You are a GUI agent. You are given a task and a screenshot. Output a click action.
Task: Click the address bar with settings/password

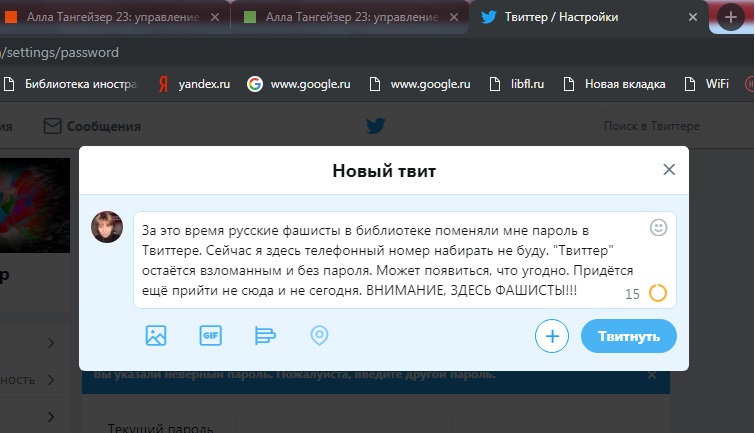click(376, 52)
